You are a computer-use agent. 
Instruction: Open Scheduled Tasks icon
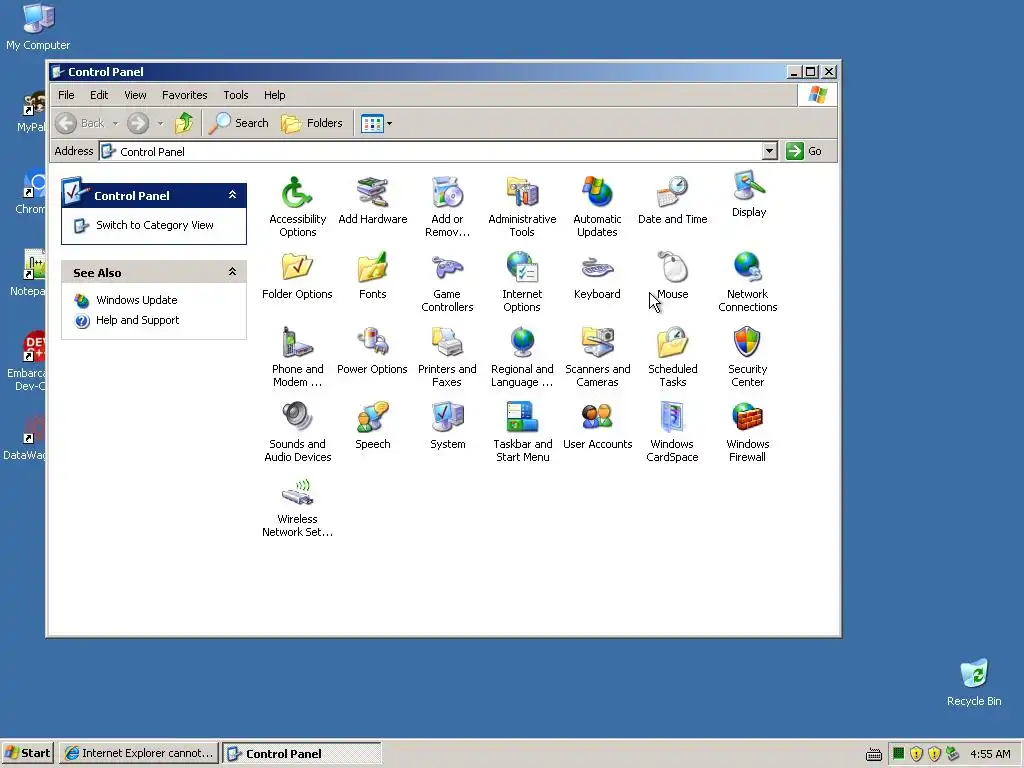[x=673, y=357]
